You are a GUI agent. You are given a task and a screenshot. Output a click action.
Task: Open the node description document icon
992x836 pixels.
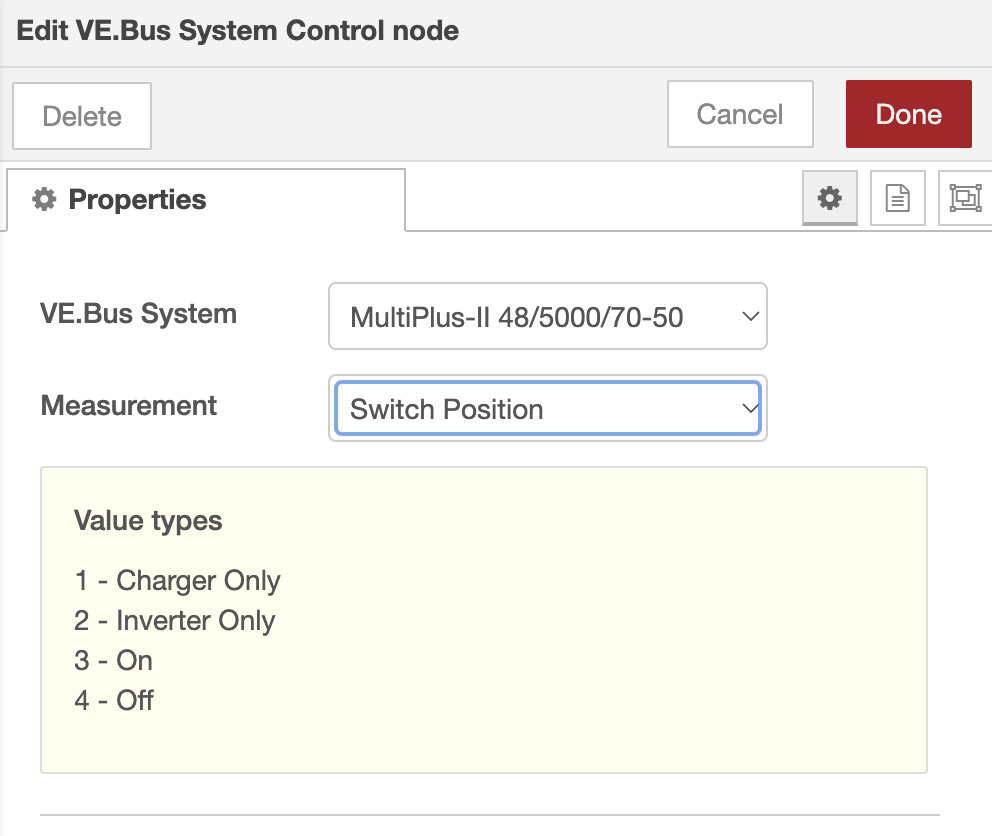tap(898, 198)
